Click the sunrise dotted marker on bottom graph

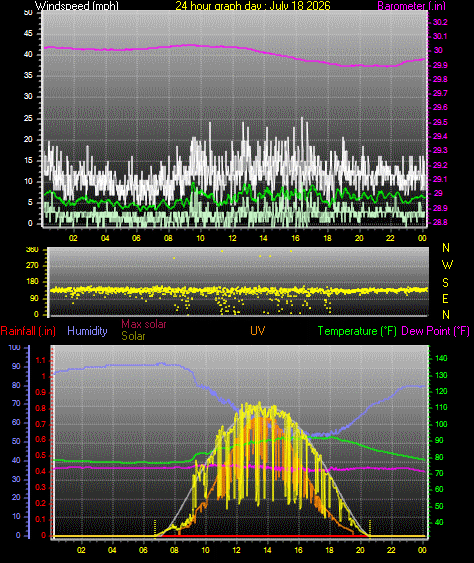155,528
